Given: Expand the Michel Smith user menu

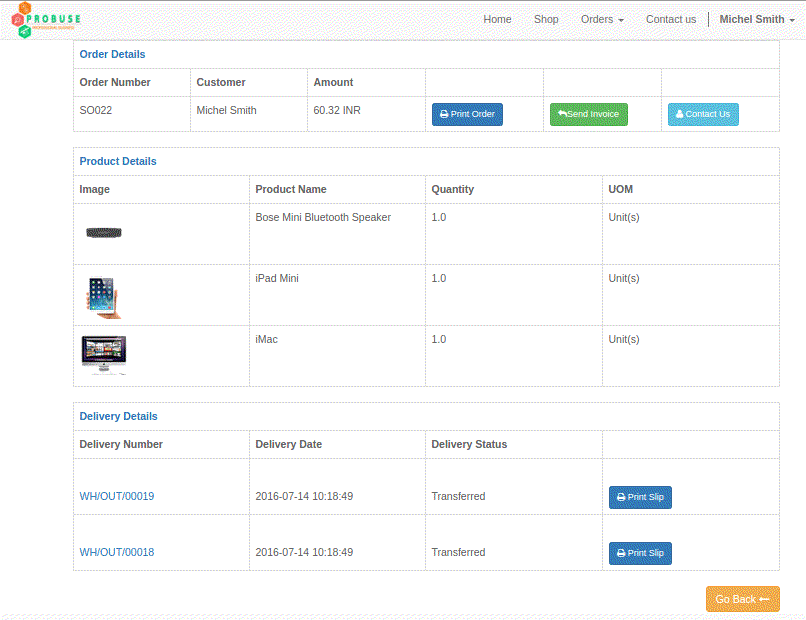Looking at the screenshot, I should 757,19.
